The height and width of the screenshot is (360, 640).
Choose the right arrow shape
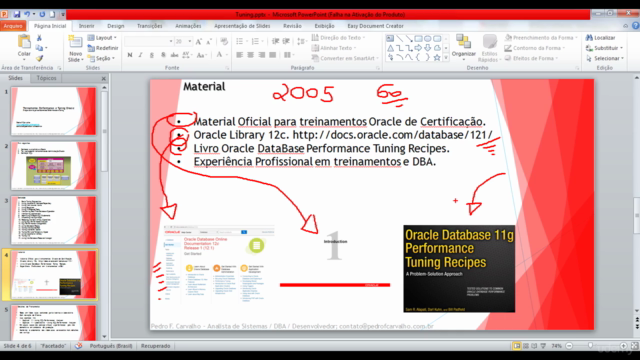[x=418, y=48]
